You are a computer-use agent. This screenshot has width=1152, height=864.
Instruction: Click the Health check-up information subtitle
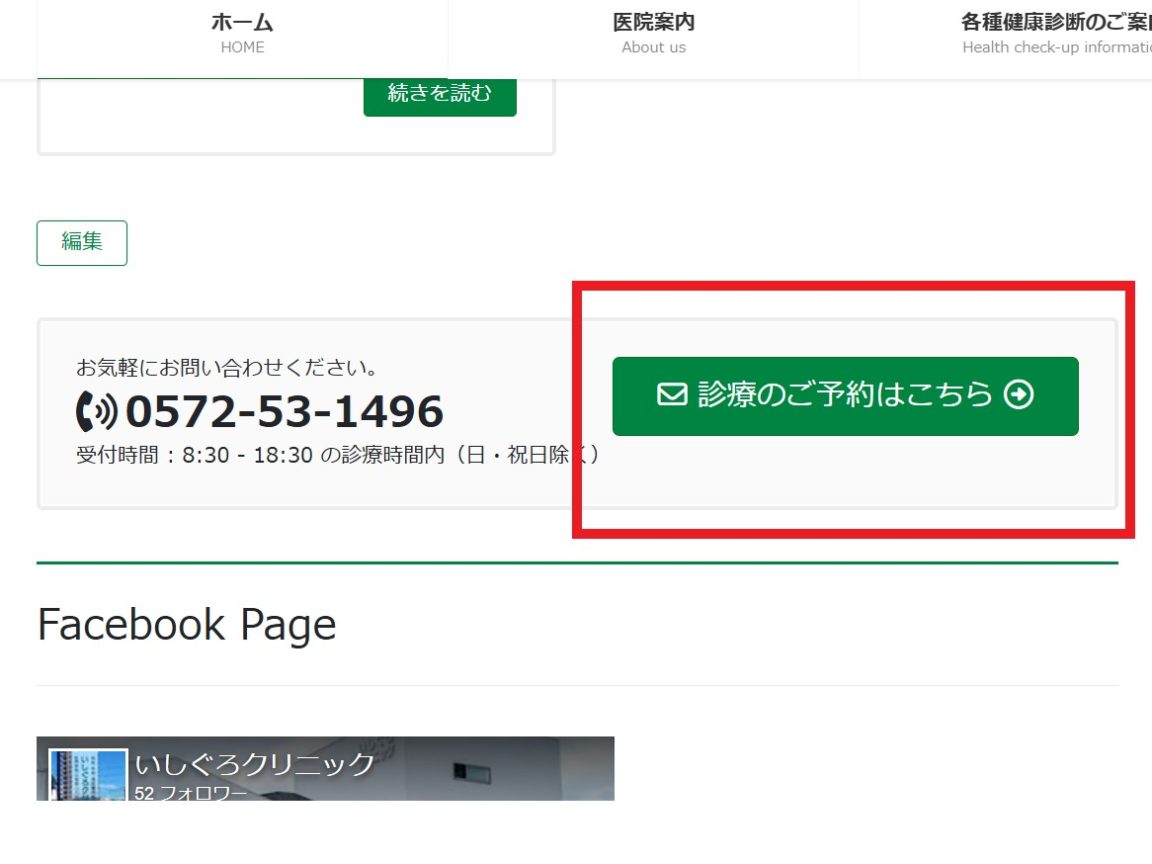coord(1055,47)
